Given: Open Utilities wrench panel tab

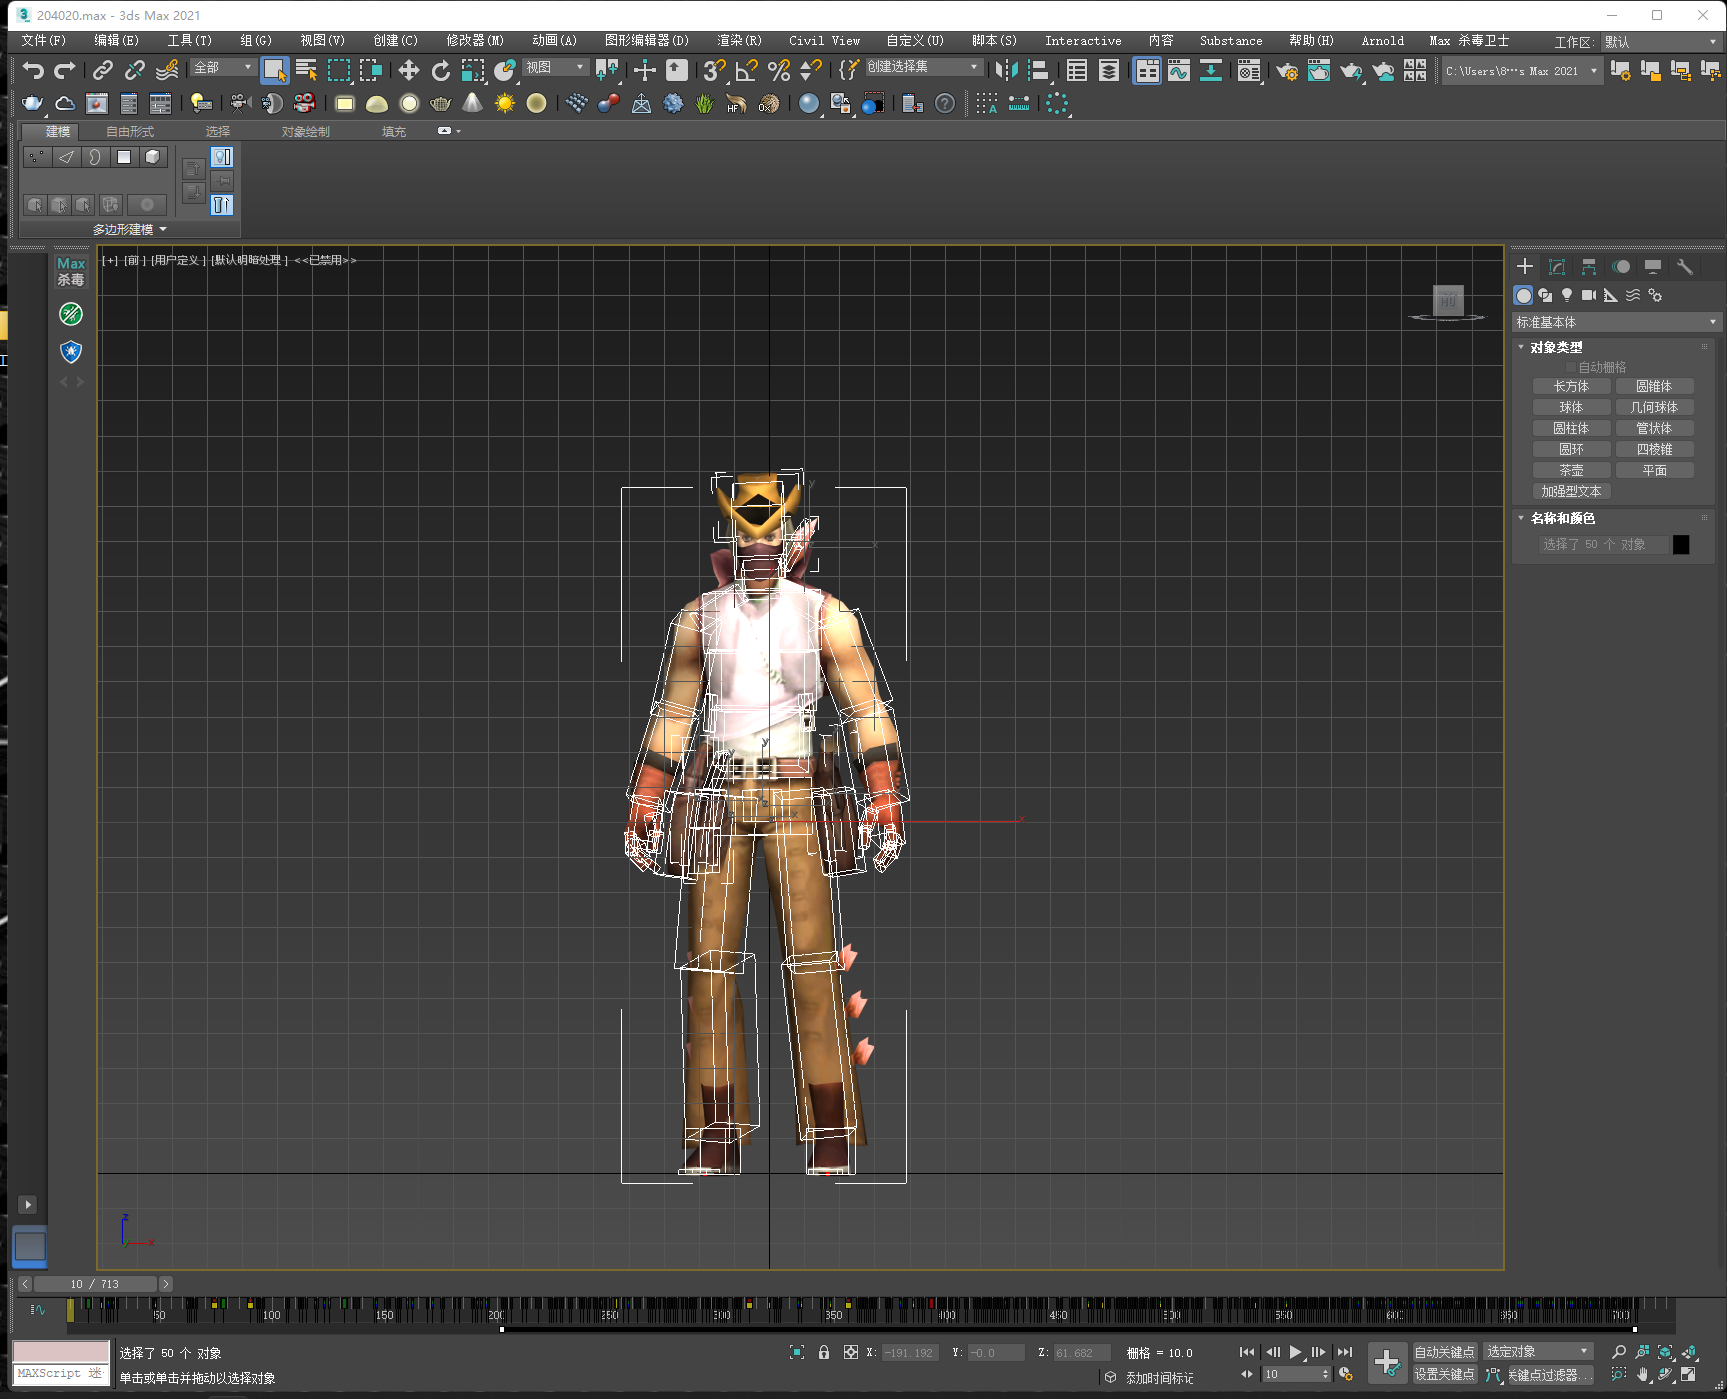Looking at the screenshot, I should click(x=1685, y=266).
